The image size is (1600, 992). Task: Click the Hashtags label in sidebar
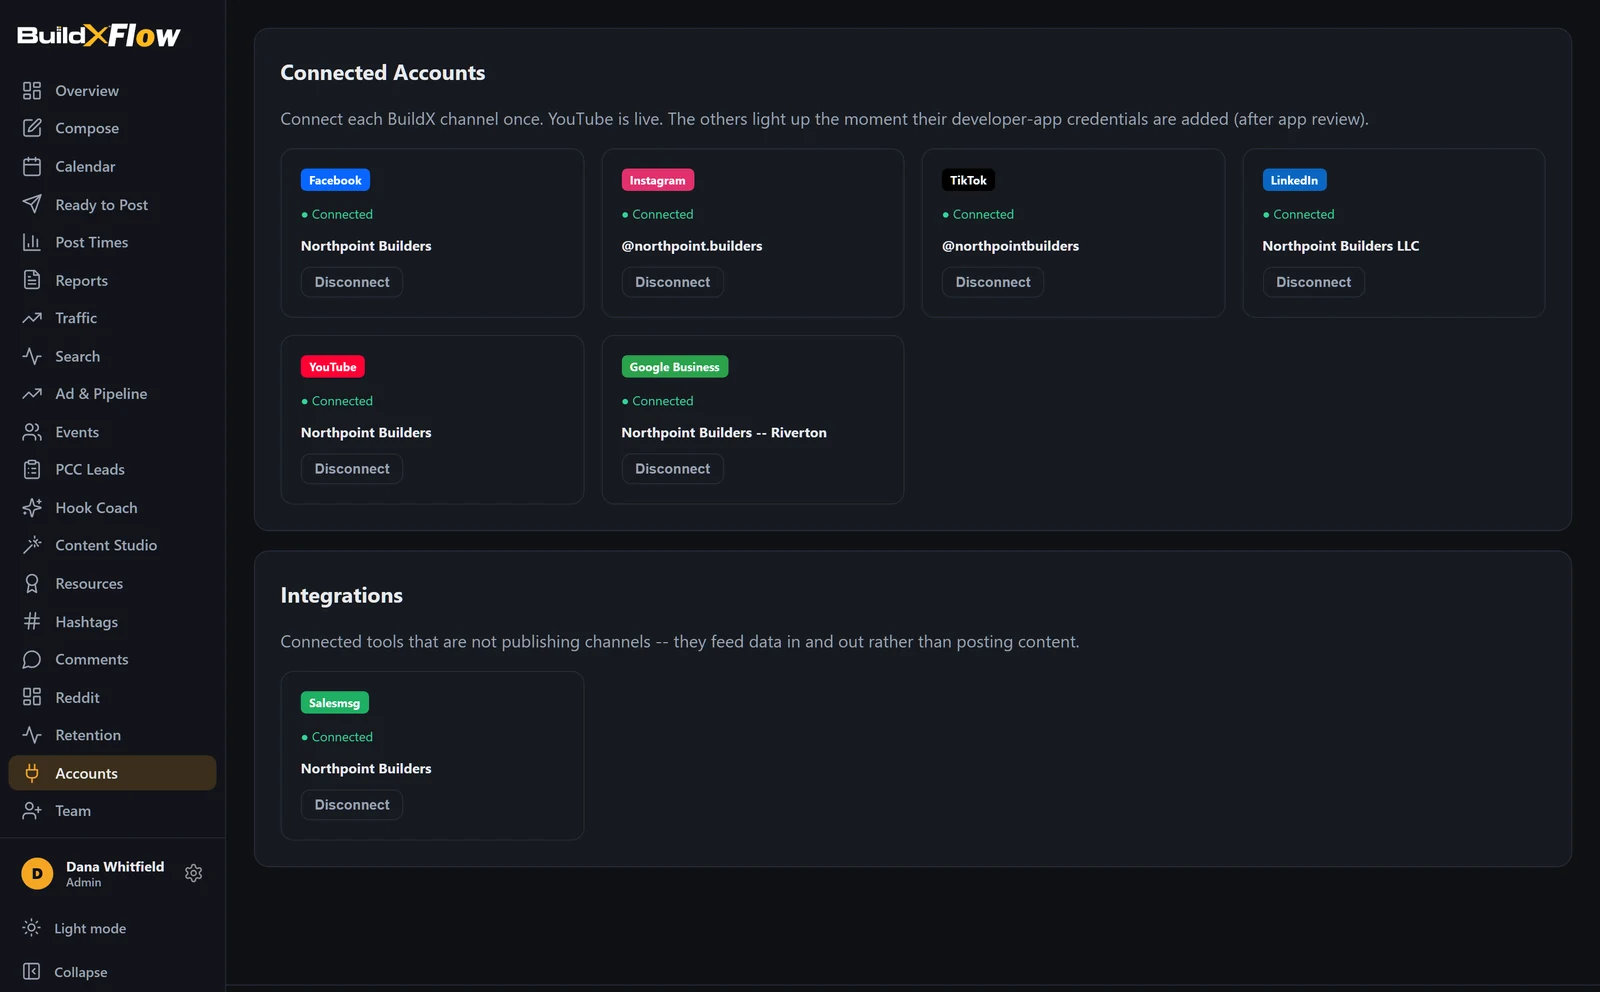[86, 622]
